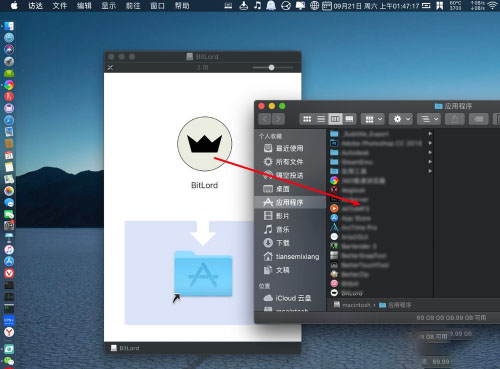Open the gear action dropdown in Finder toolbar
500x369 pixels.
point(401,119)
